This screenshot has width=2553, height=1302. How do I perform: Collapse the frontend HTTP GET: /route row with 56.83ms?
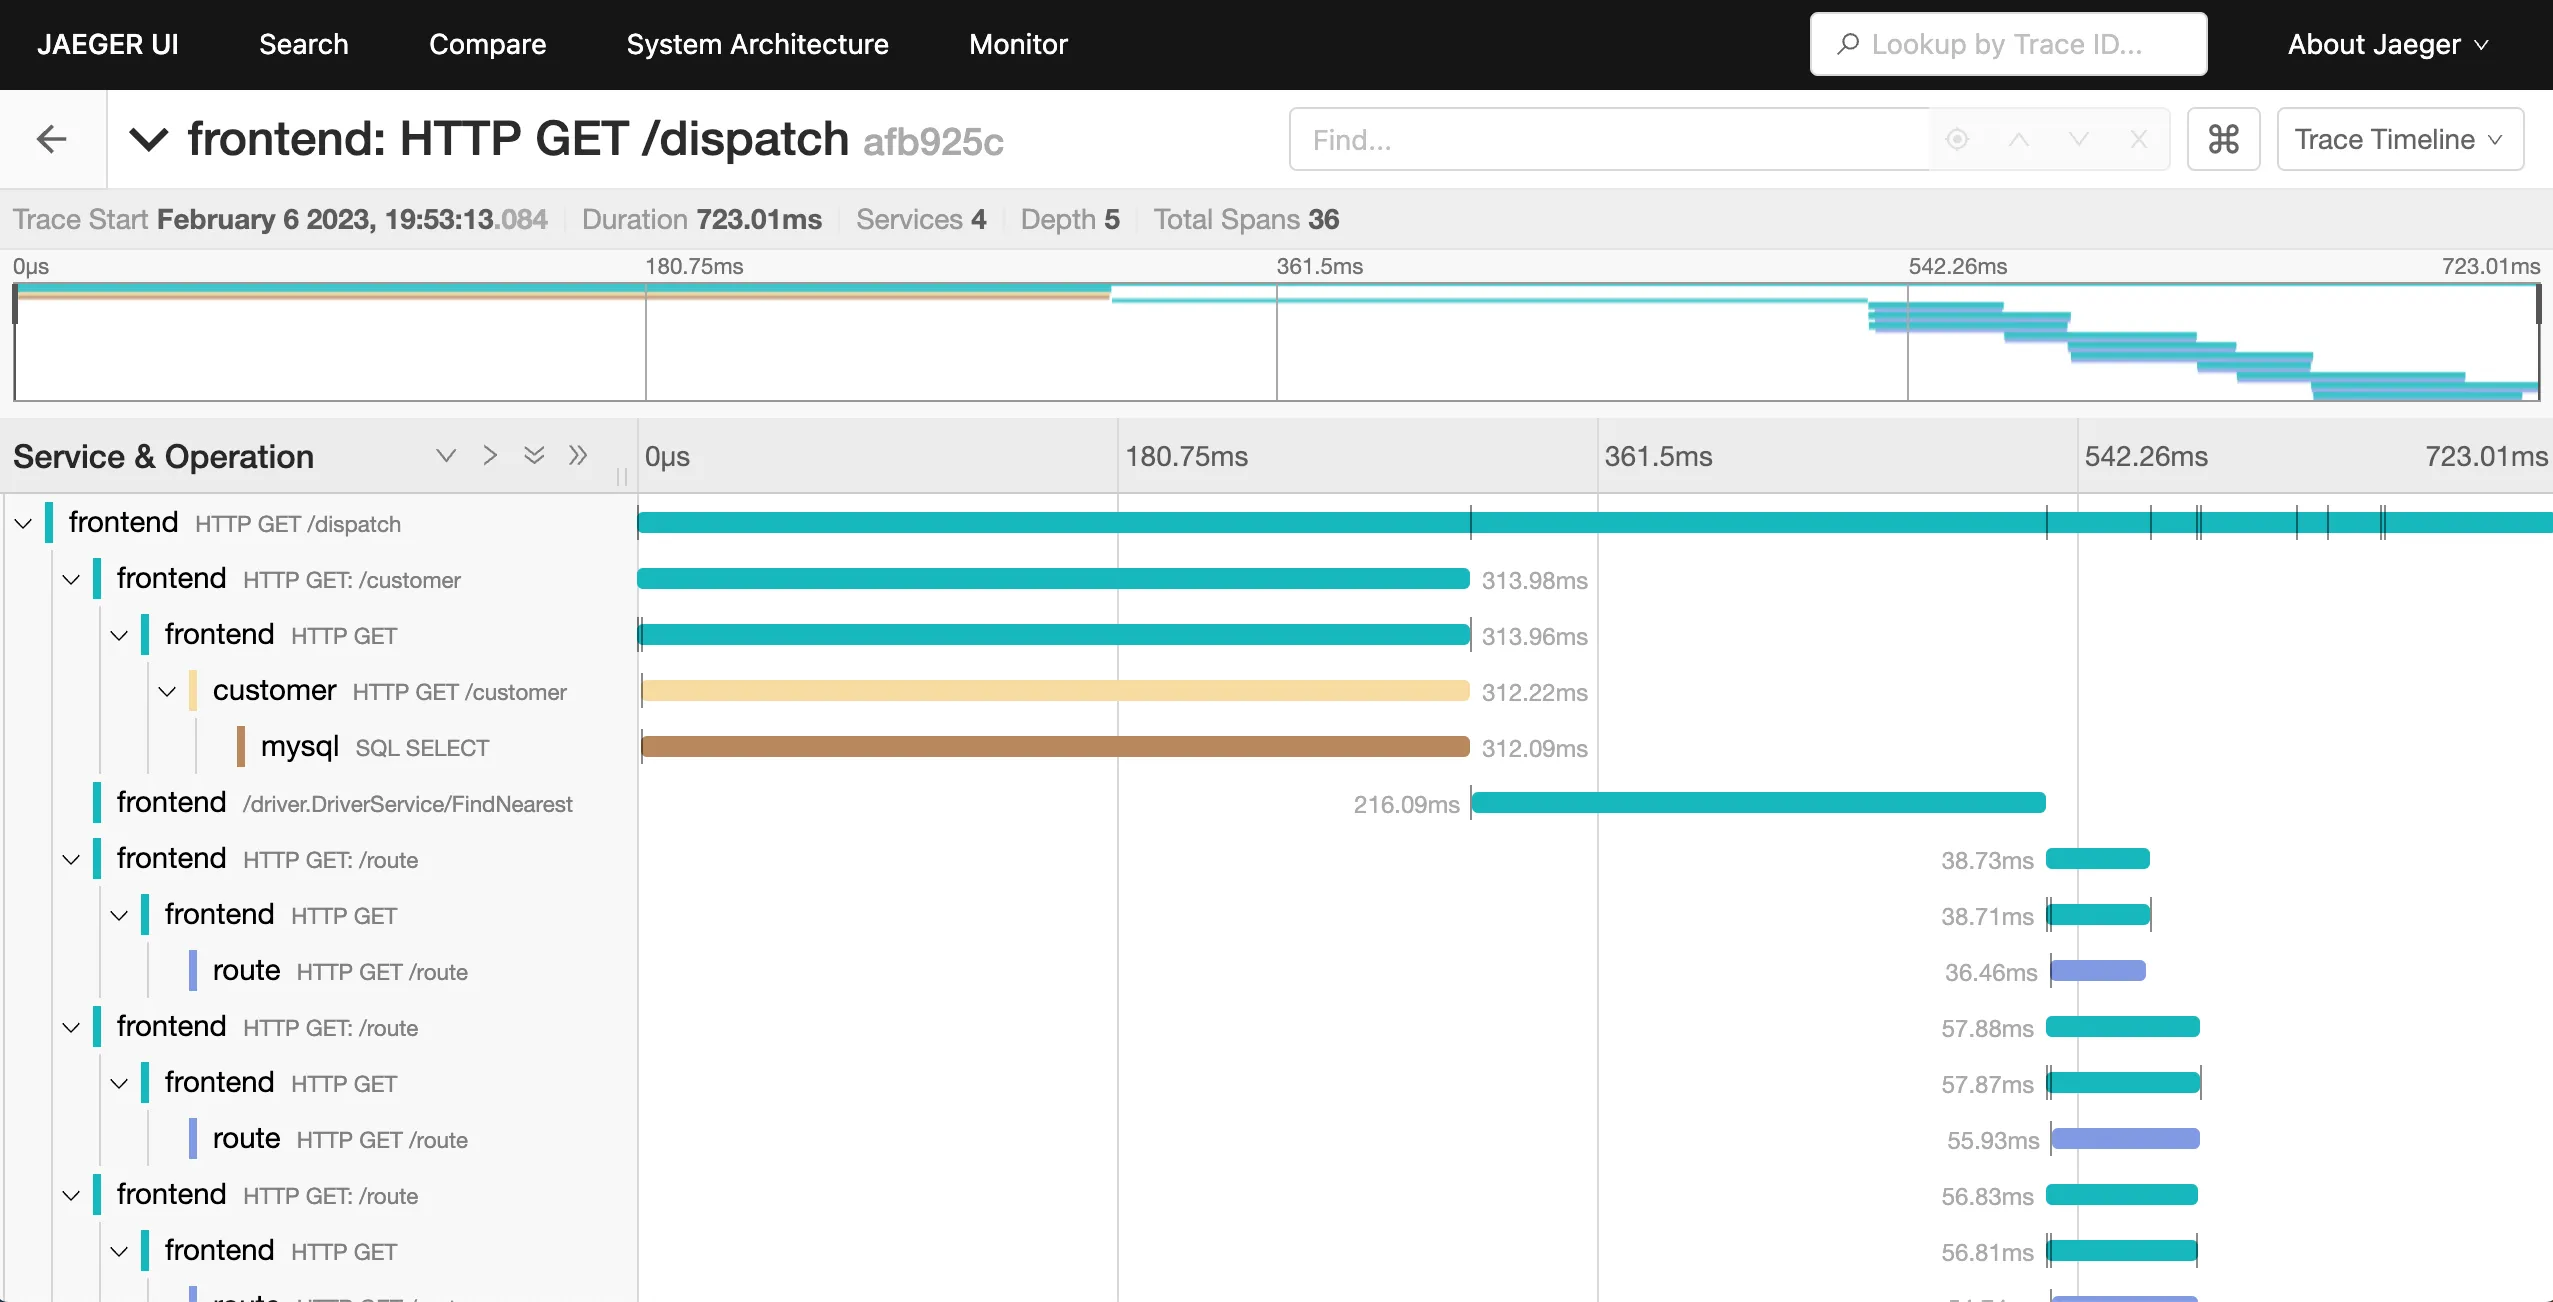(x=71, y=1195)
